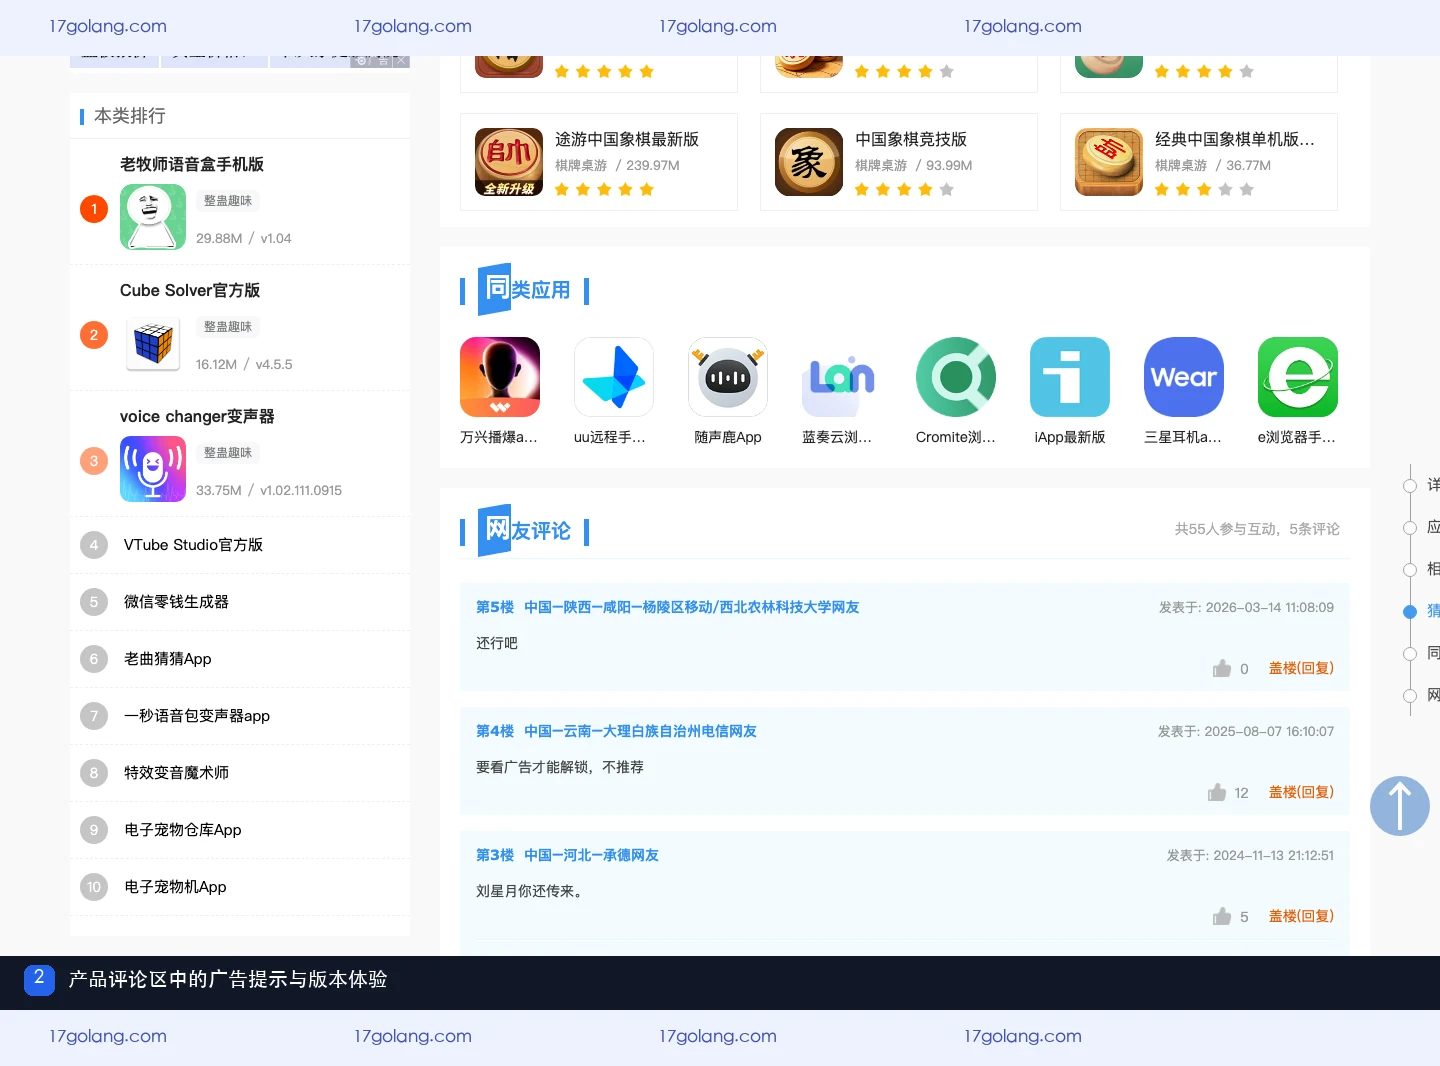1440x1066 pixels.
Task: Open the e浏览器 green icon
Action: pos(1298,377)
